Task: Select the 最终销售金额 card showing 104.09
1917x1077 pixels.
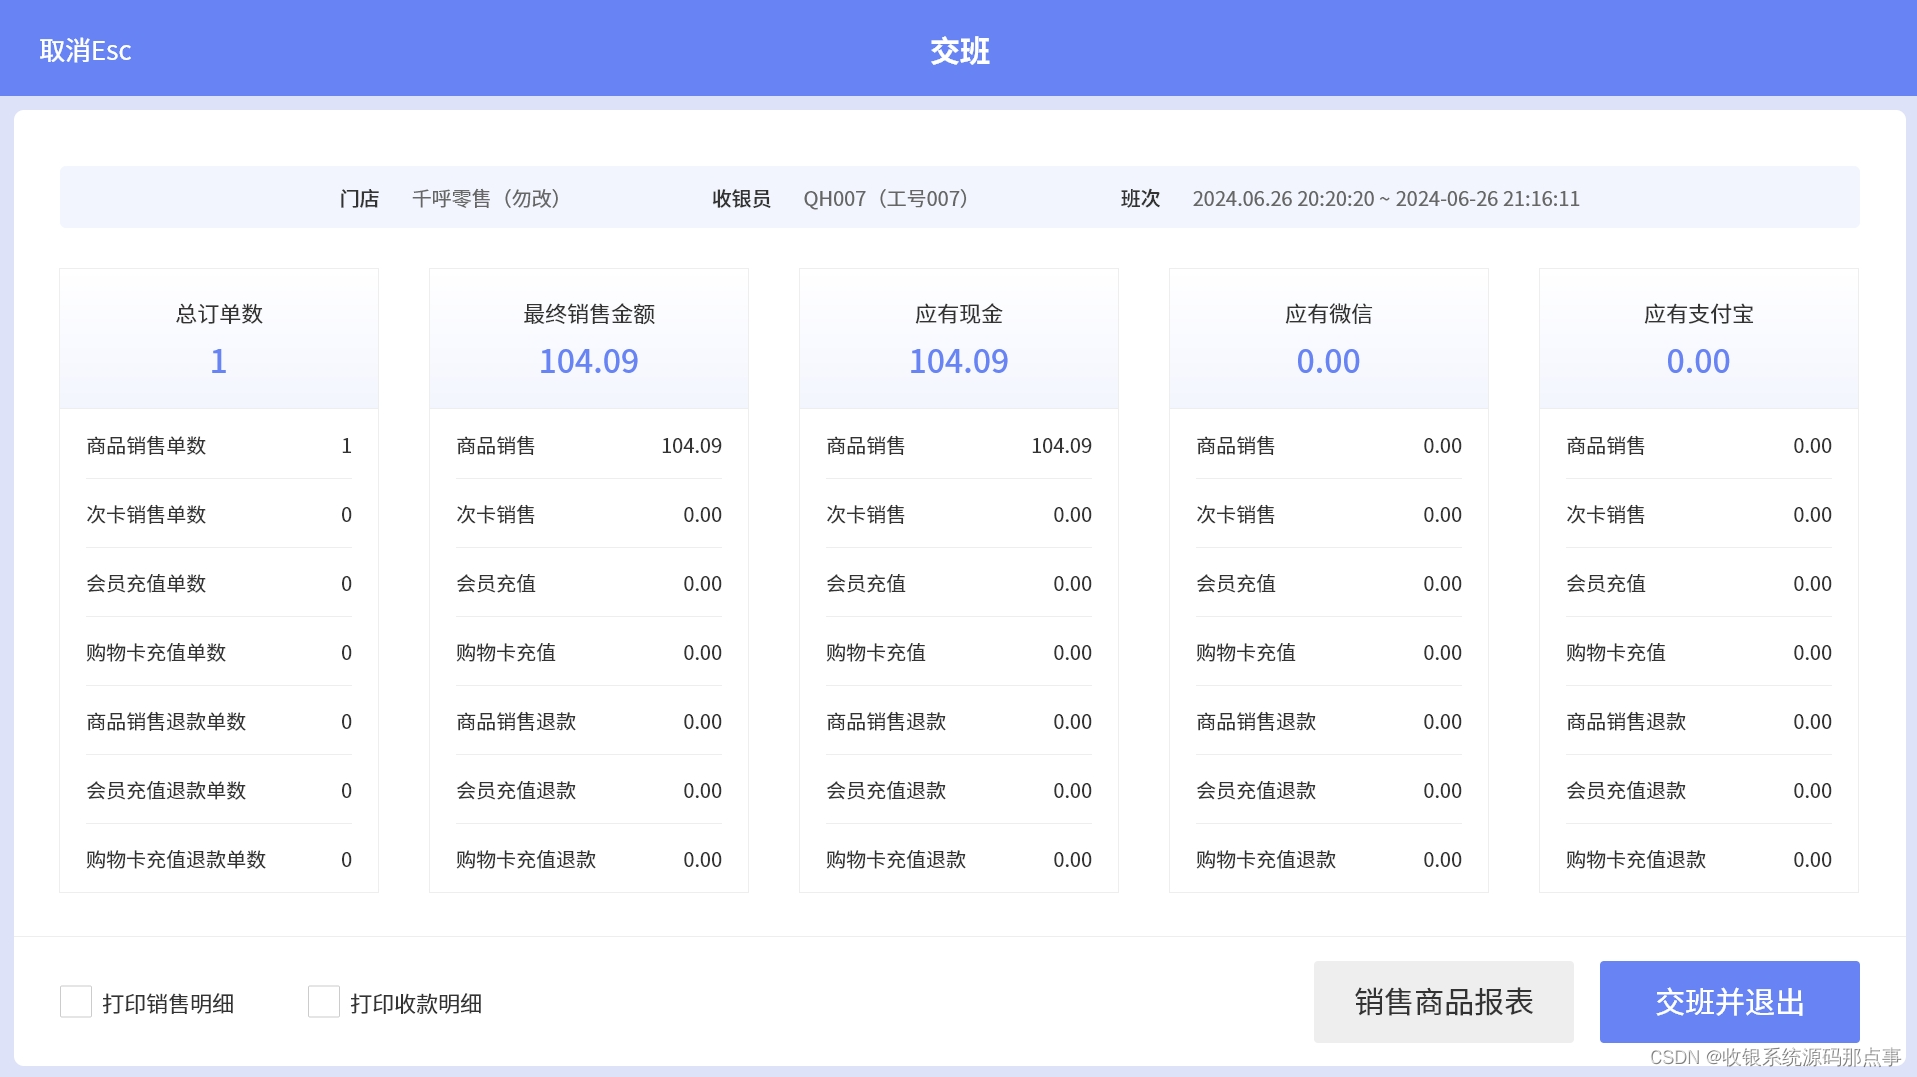Action: tap(588, 338)
